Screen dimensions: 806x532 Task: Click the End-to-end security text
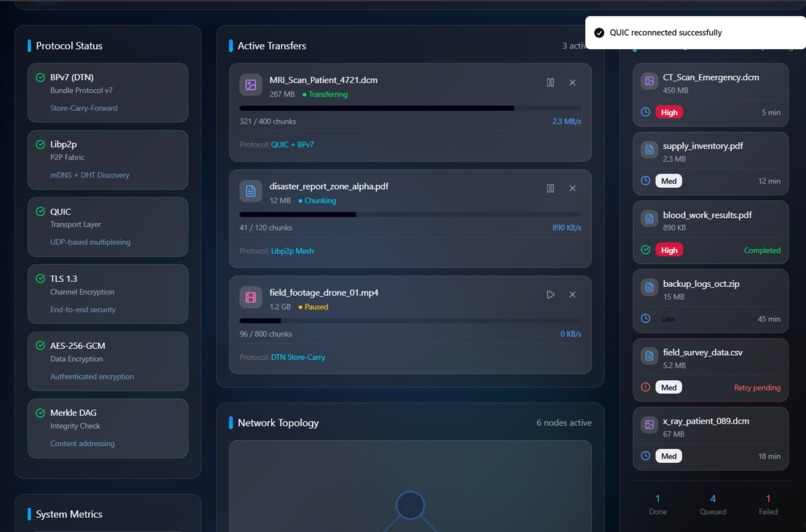(83, 309)
